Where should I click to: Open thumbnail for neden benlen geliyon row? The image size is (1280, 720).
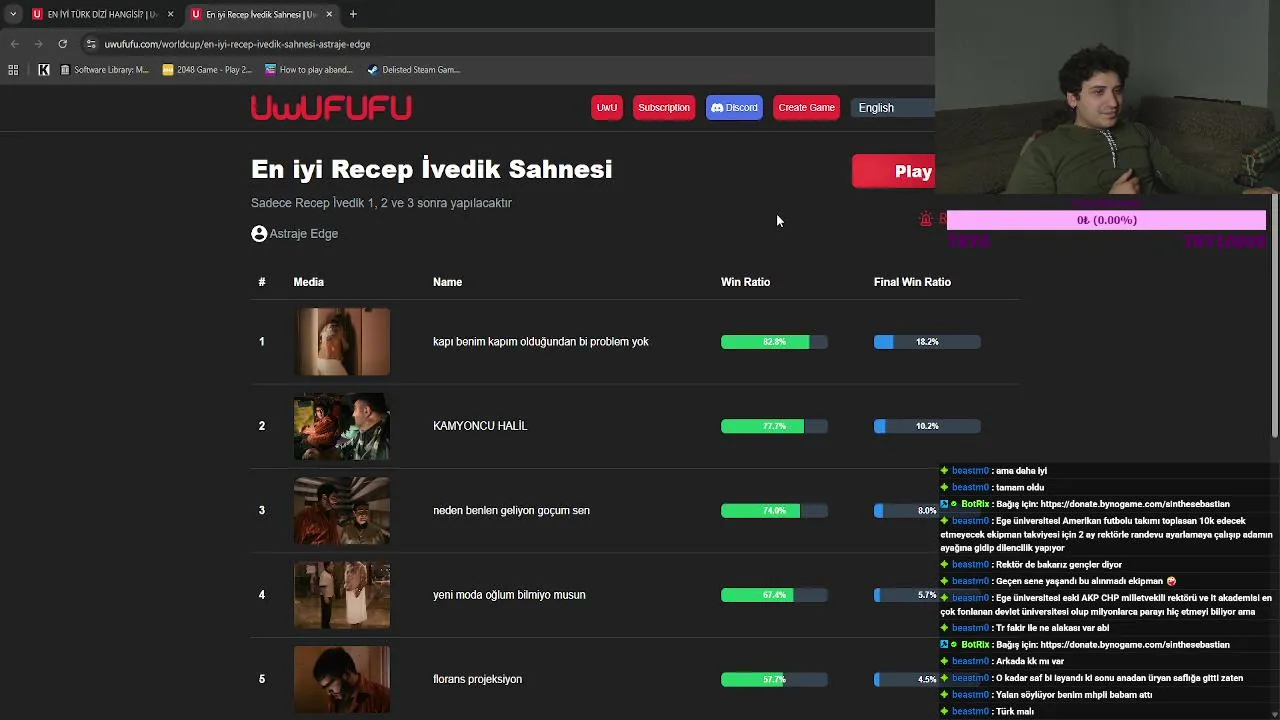point(342,510)
